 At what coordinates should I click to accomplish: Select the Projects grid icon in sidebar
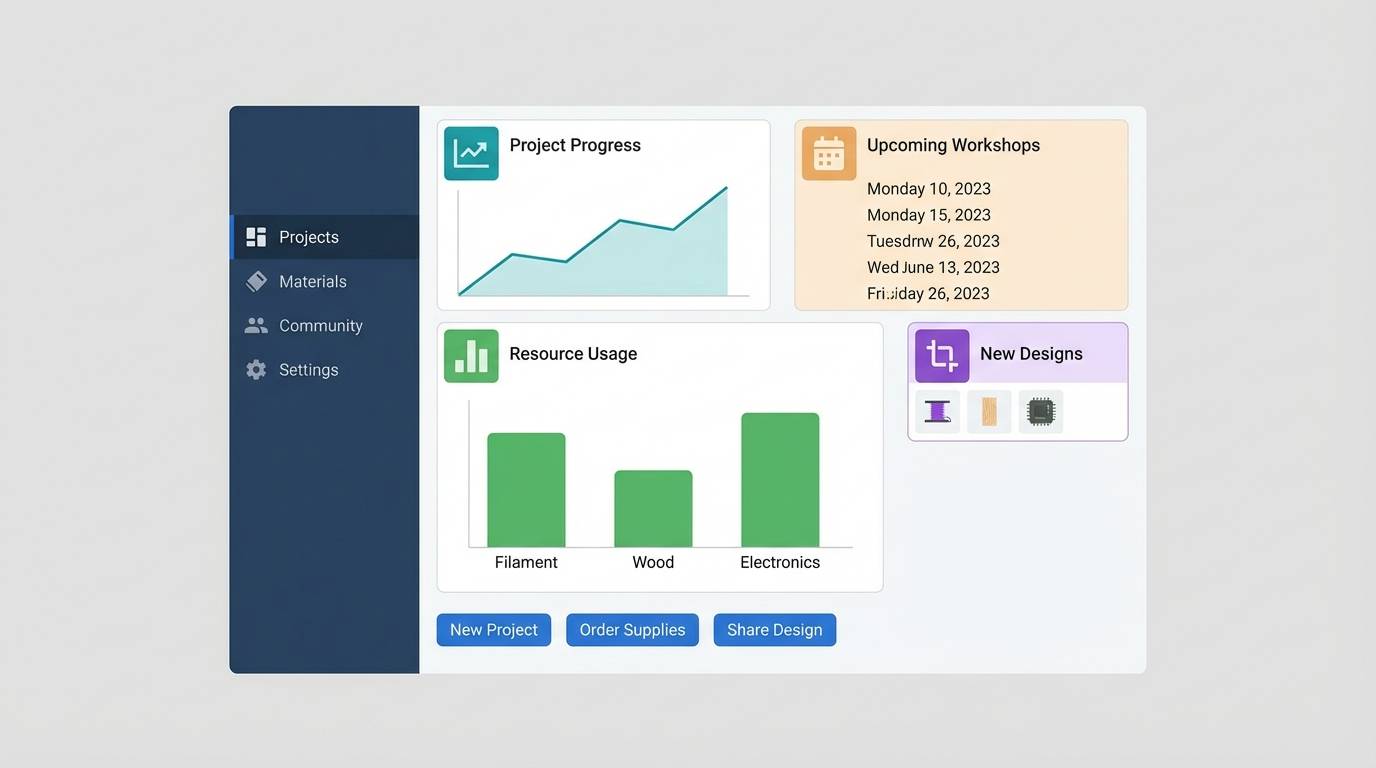(x=255, y=237)
